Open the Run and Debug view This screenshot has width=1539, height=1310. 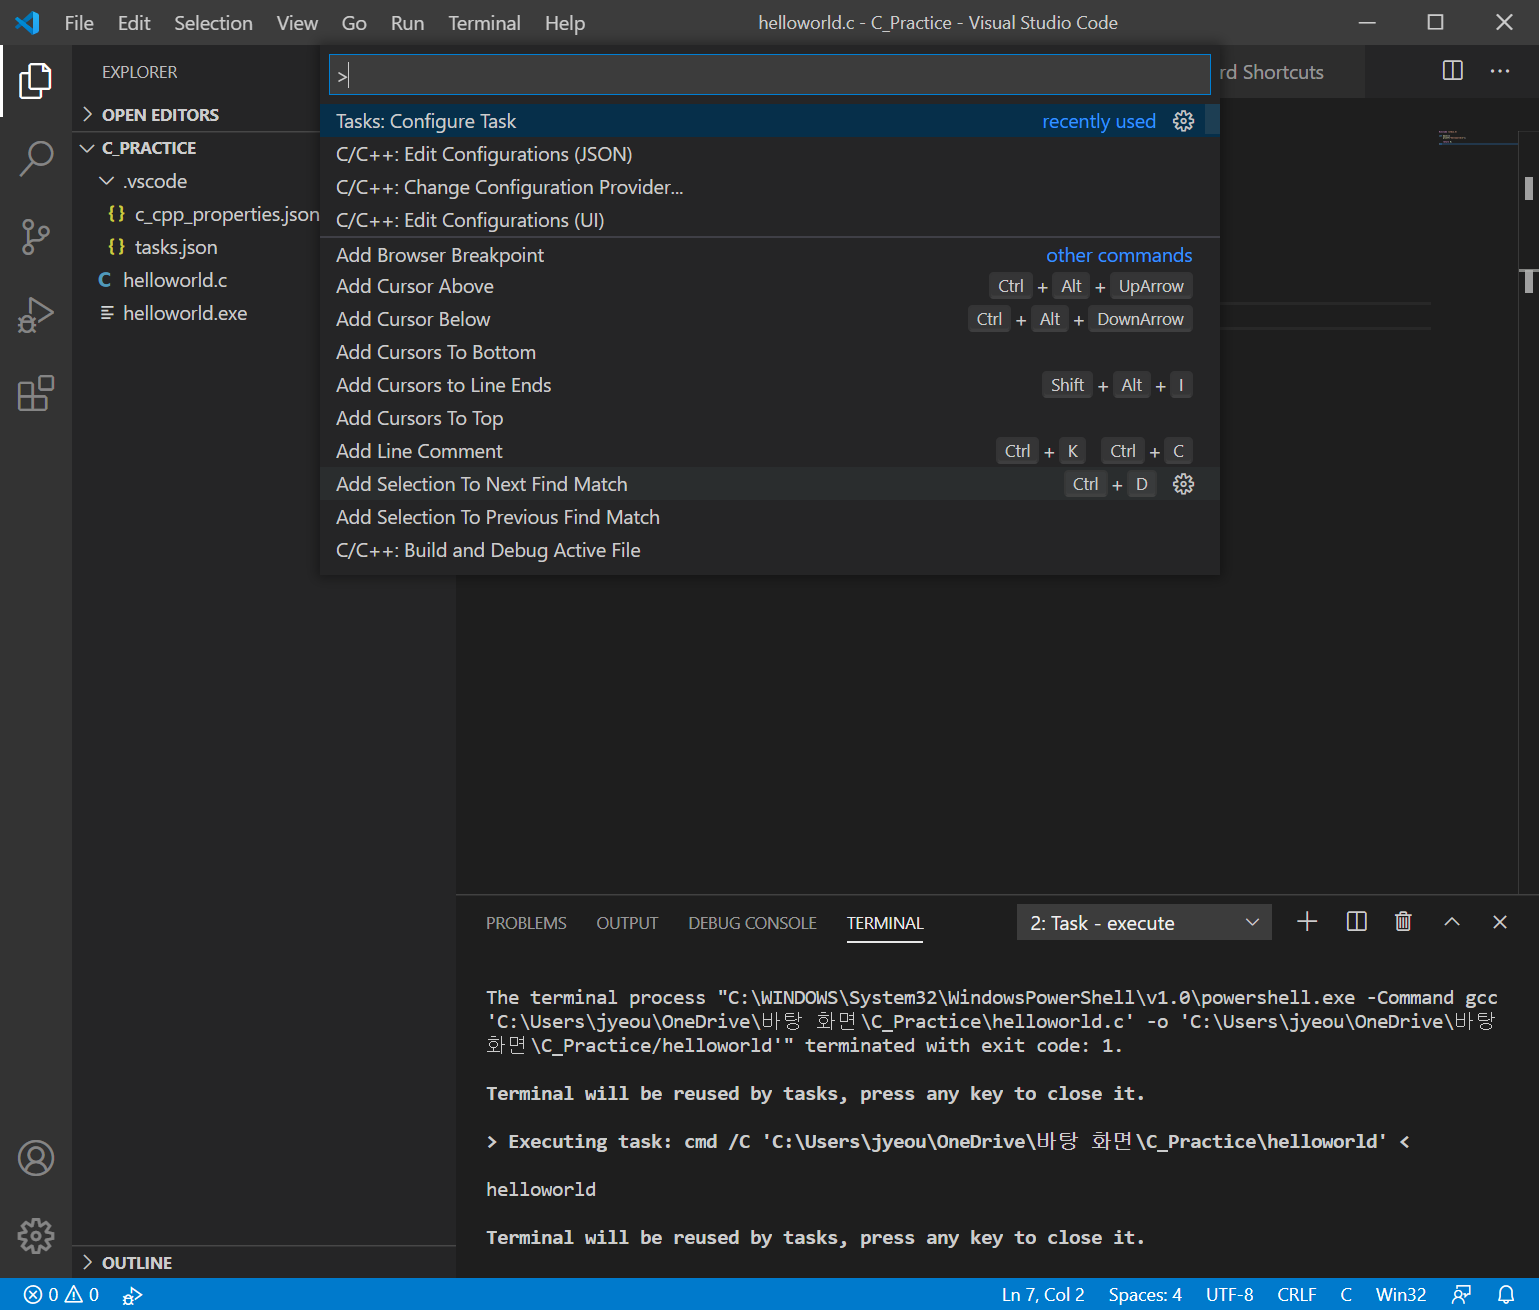36,315
